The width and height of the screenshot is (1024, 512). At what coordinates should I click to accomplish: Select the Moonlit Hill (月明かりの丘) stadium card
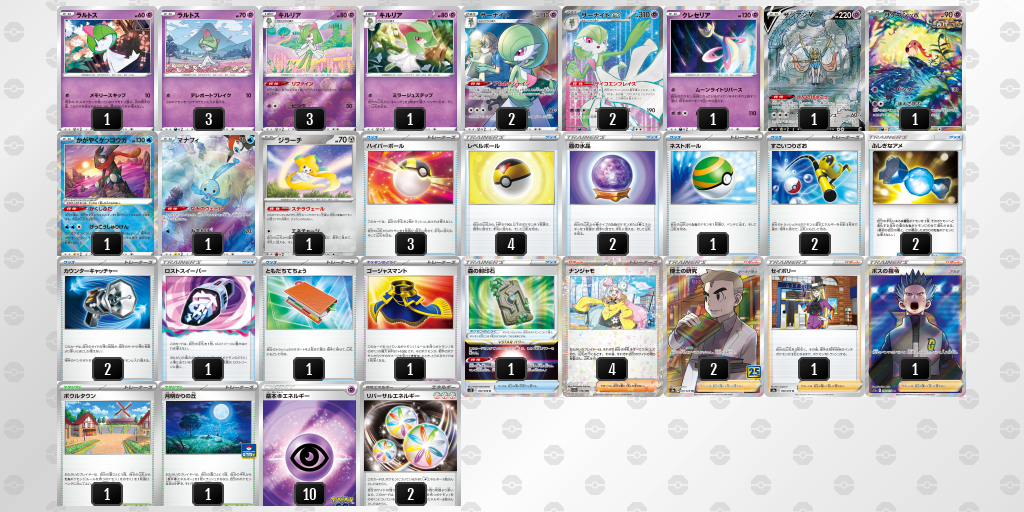208,444
